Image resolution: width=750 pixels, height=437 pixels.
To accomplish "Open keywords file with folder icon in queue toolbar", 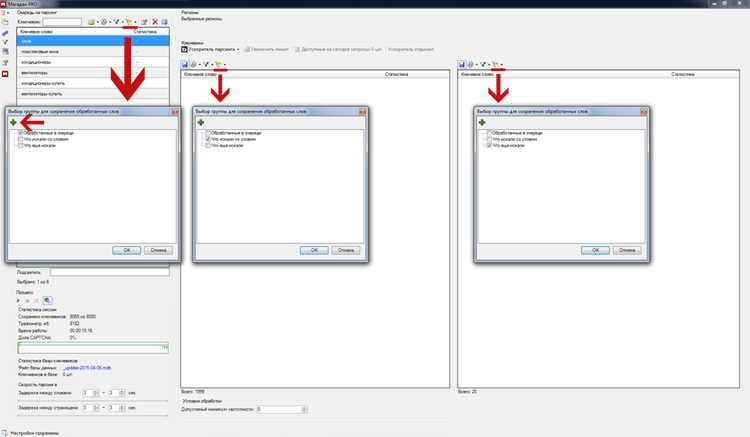I will [x=91, y=22].
